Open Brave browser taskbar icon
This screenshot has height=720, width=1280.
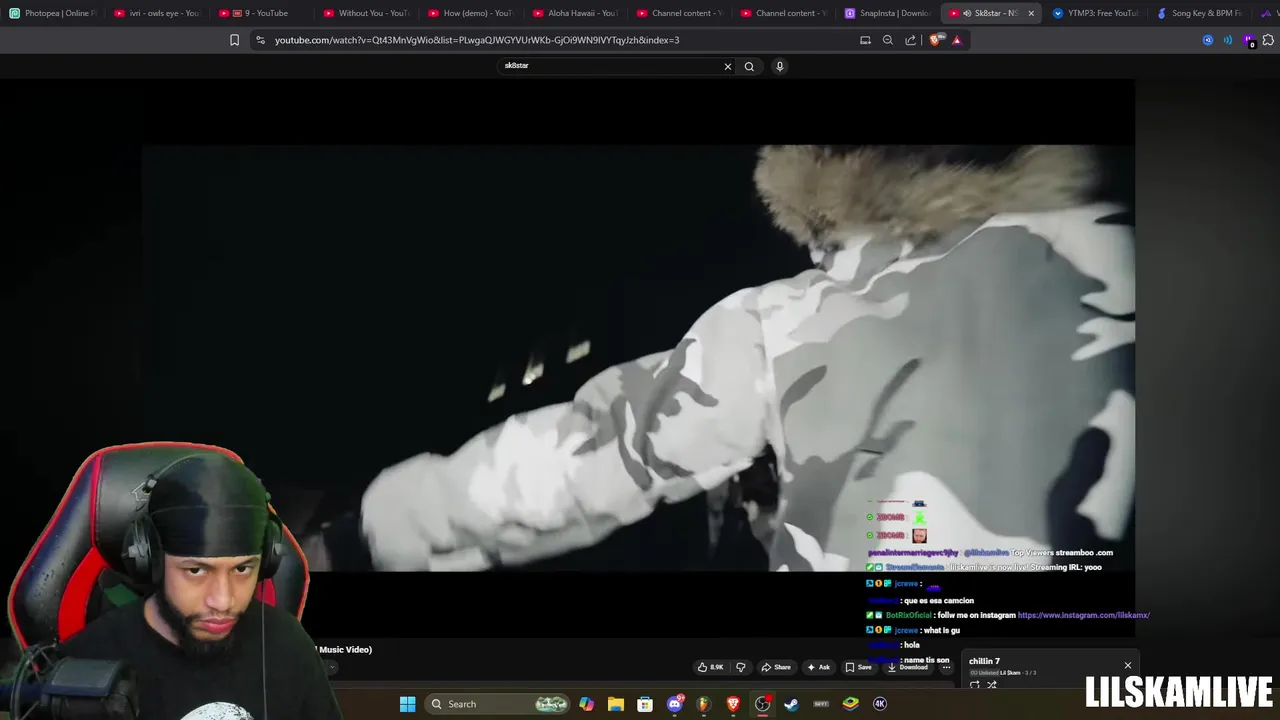pos(733,704)
